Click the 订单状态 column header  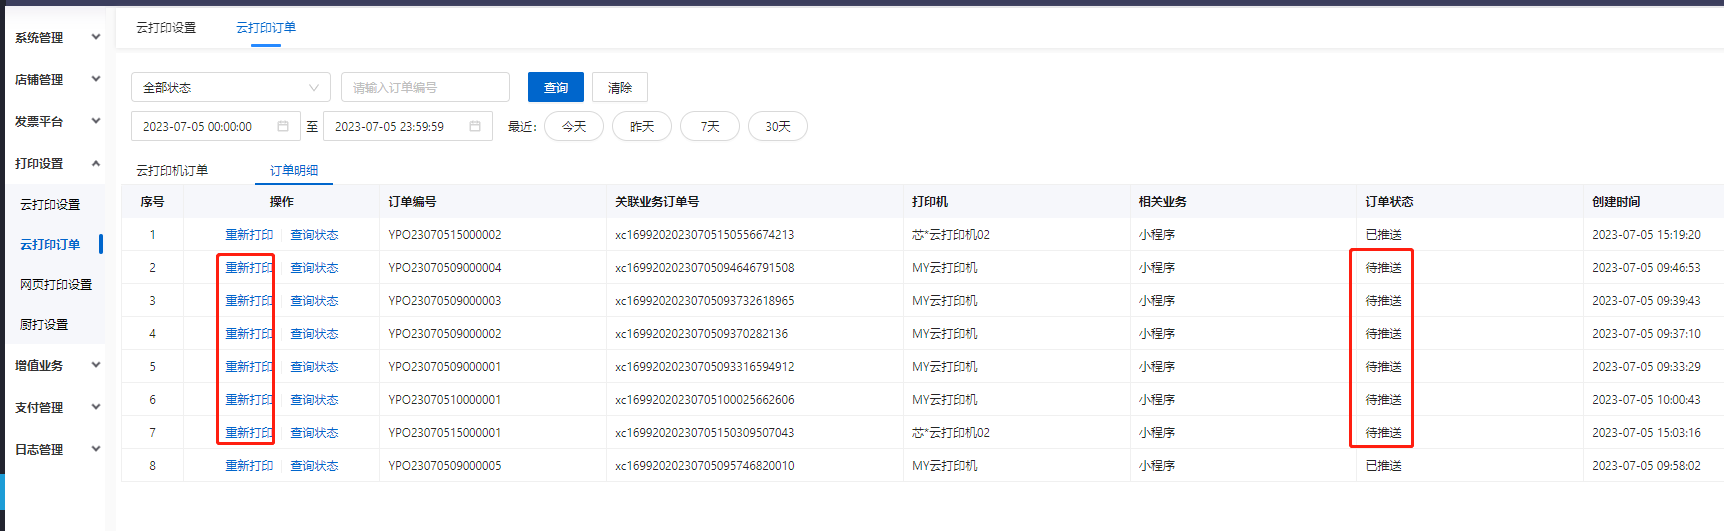click(x=1389, y=201)
